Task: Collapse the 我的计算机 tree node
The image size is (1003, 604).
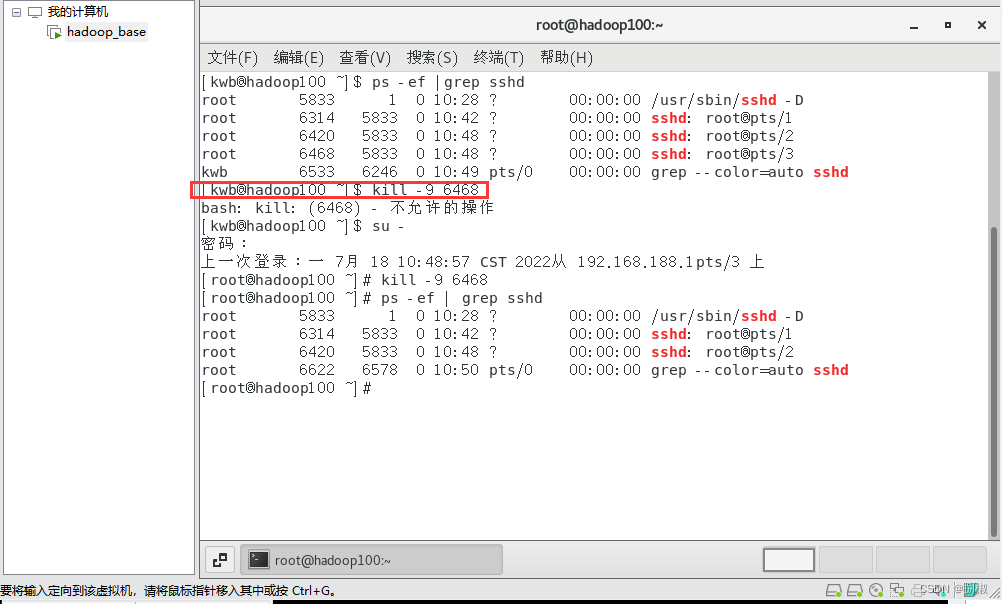Action: (17, 12)
